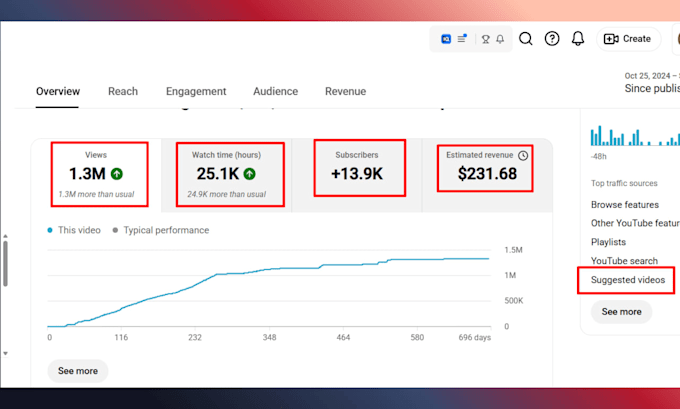Switch to the Reach tab
This screenshot has width=680, height=409.
click(123, 92)
